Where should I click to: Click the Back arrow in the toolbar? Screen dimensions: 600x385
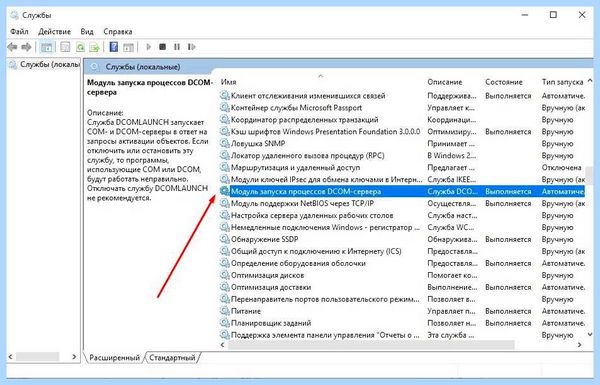12,47
